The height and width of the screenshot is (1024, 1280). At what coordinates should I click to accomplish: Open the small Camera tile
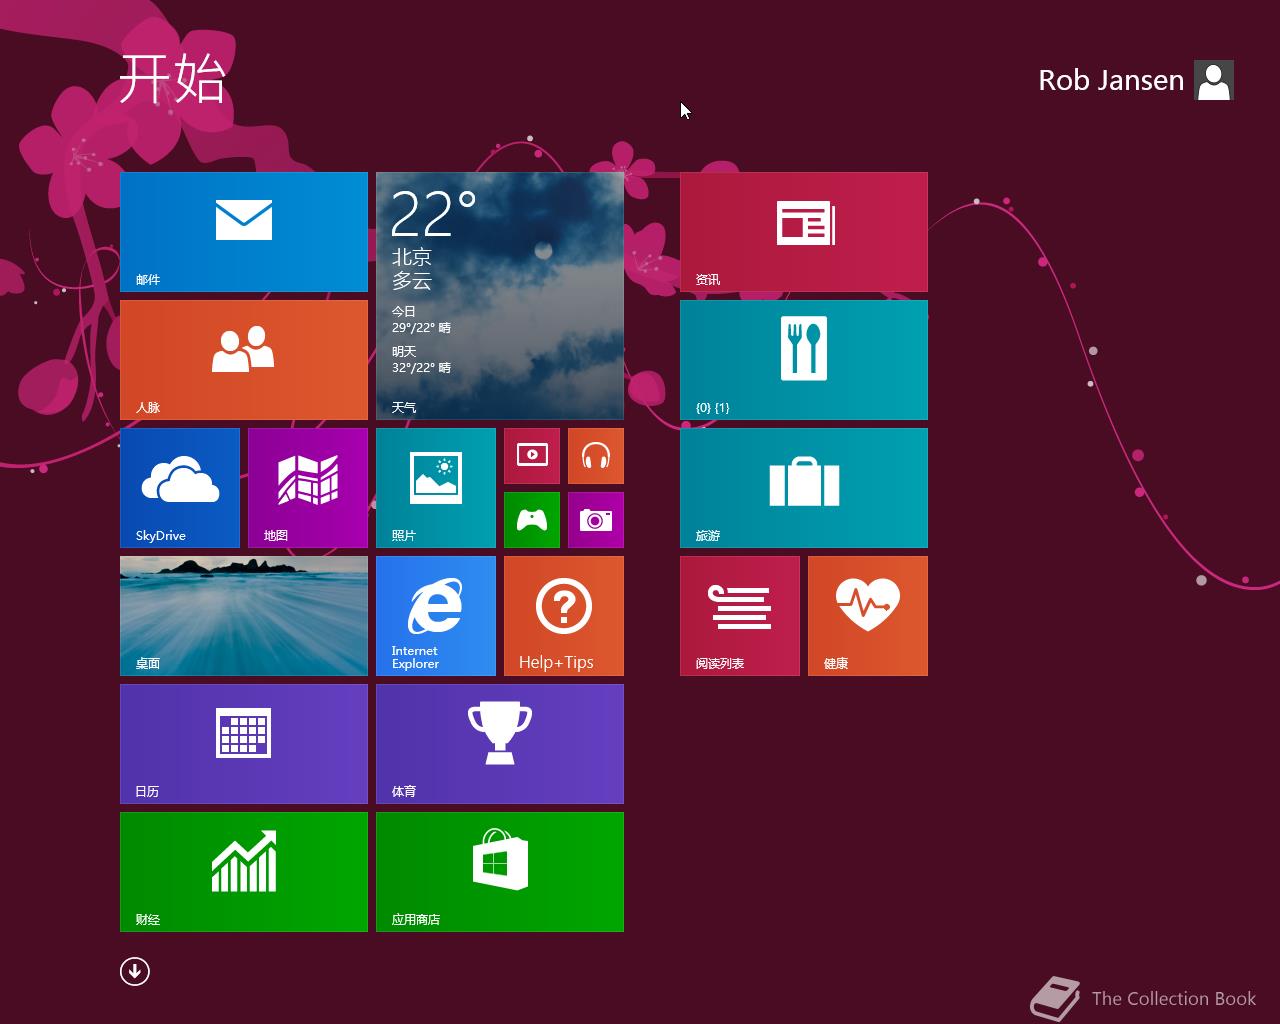pyautogui.click(x=596, y=520)
